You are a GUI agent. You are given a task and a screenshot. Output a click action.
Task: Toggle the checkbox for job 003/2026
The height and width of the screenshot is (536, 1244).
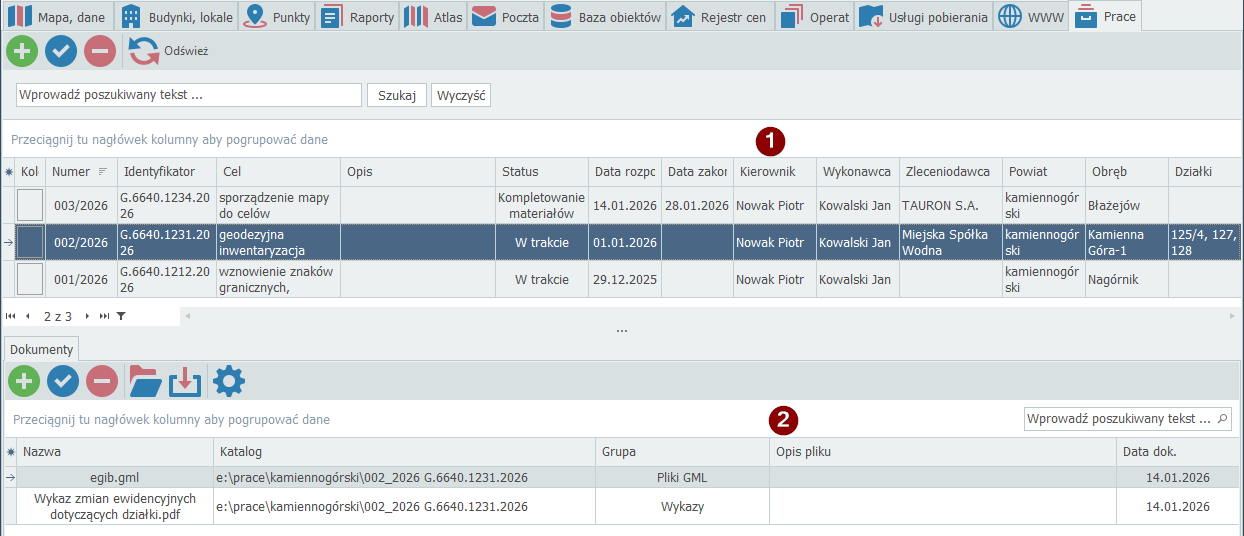point(31,205)
